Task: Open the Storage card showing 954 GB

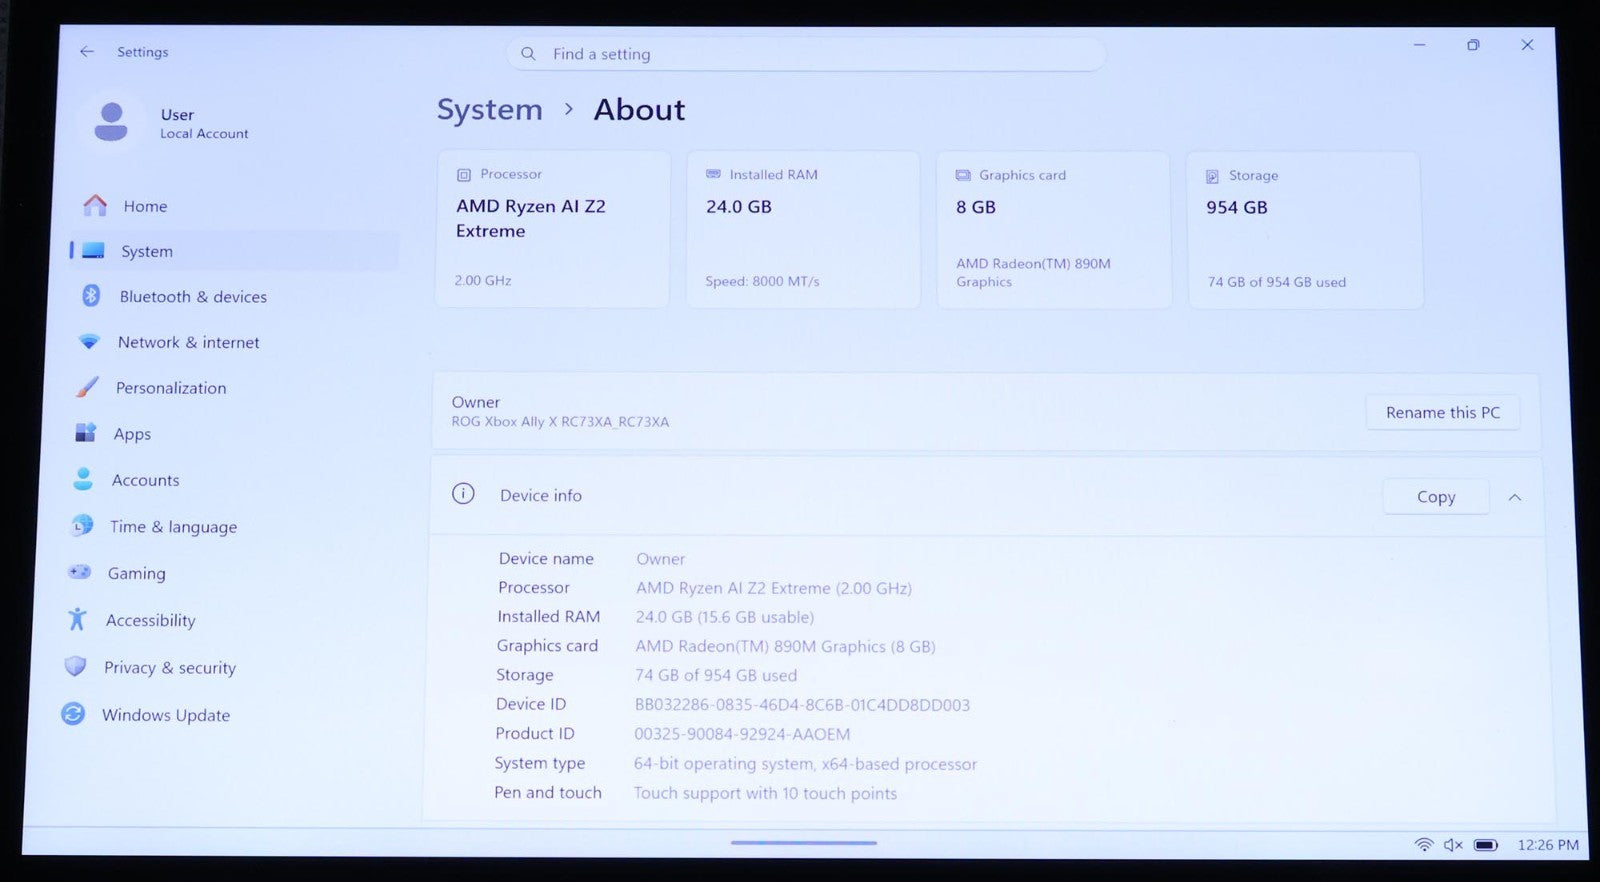Action: click(x=1304, y=230)
